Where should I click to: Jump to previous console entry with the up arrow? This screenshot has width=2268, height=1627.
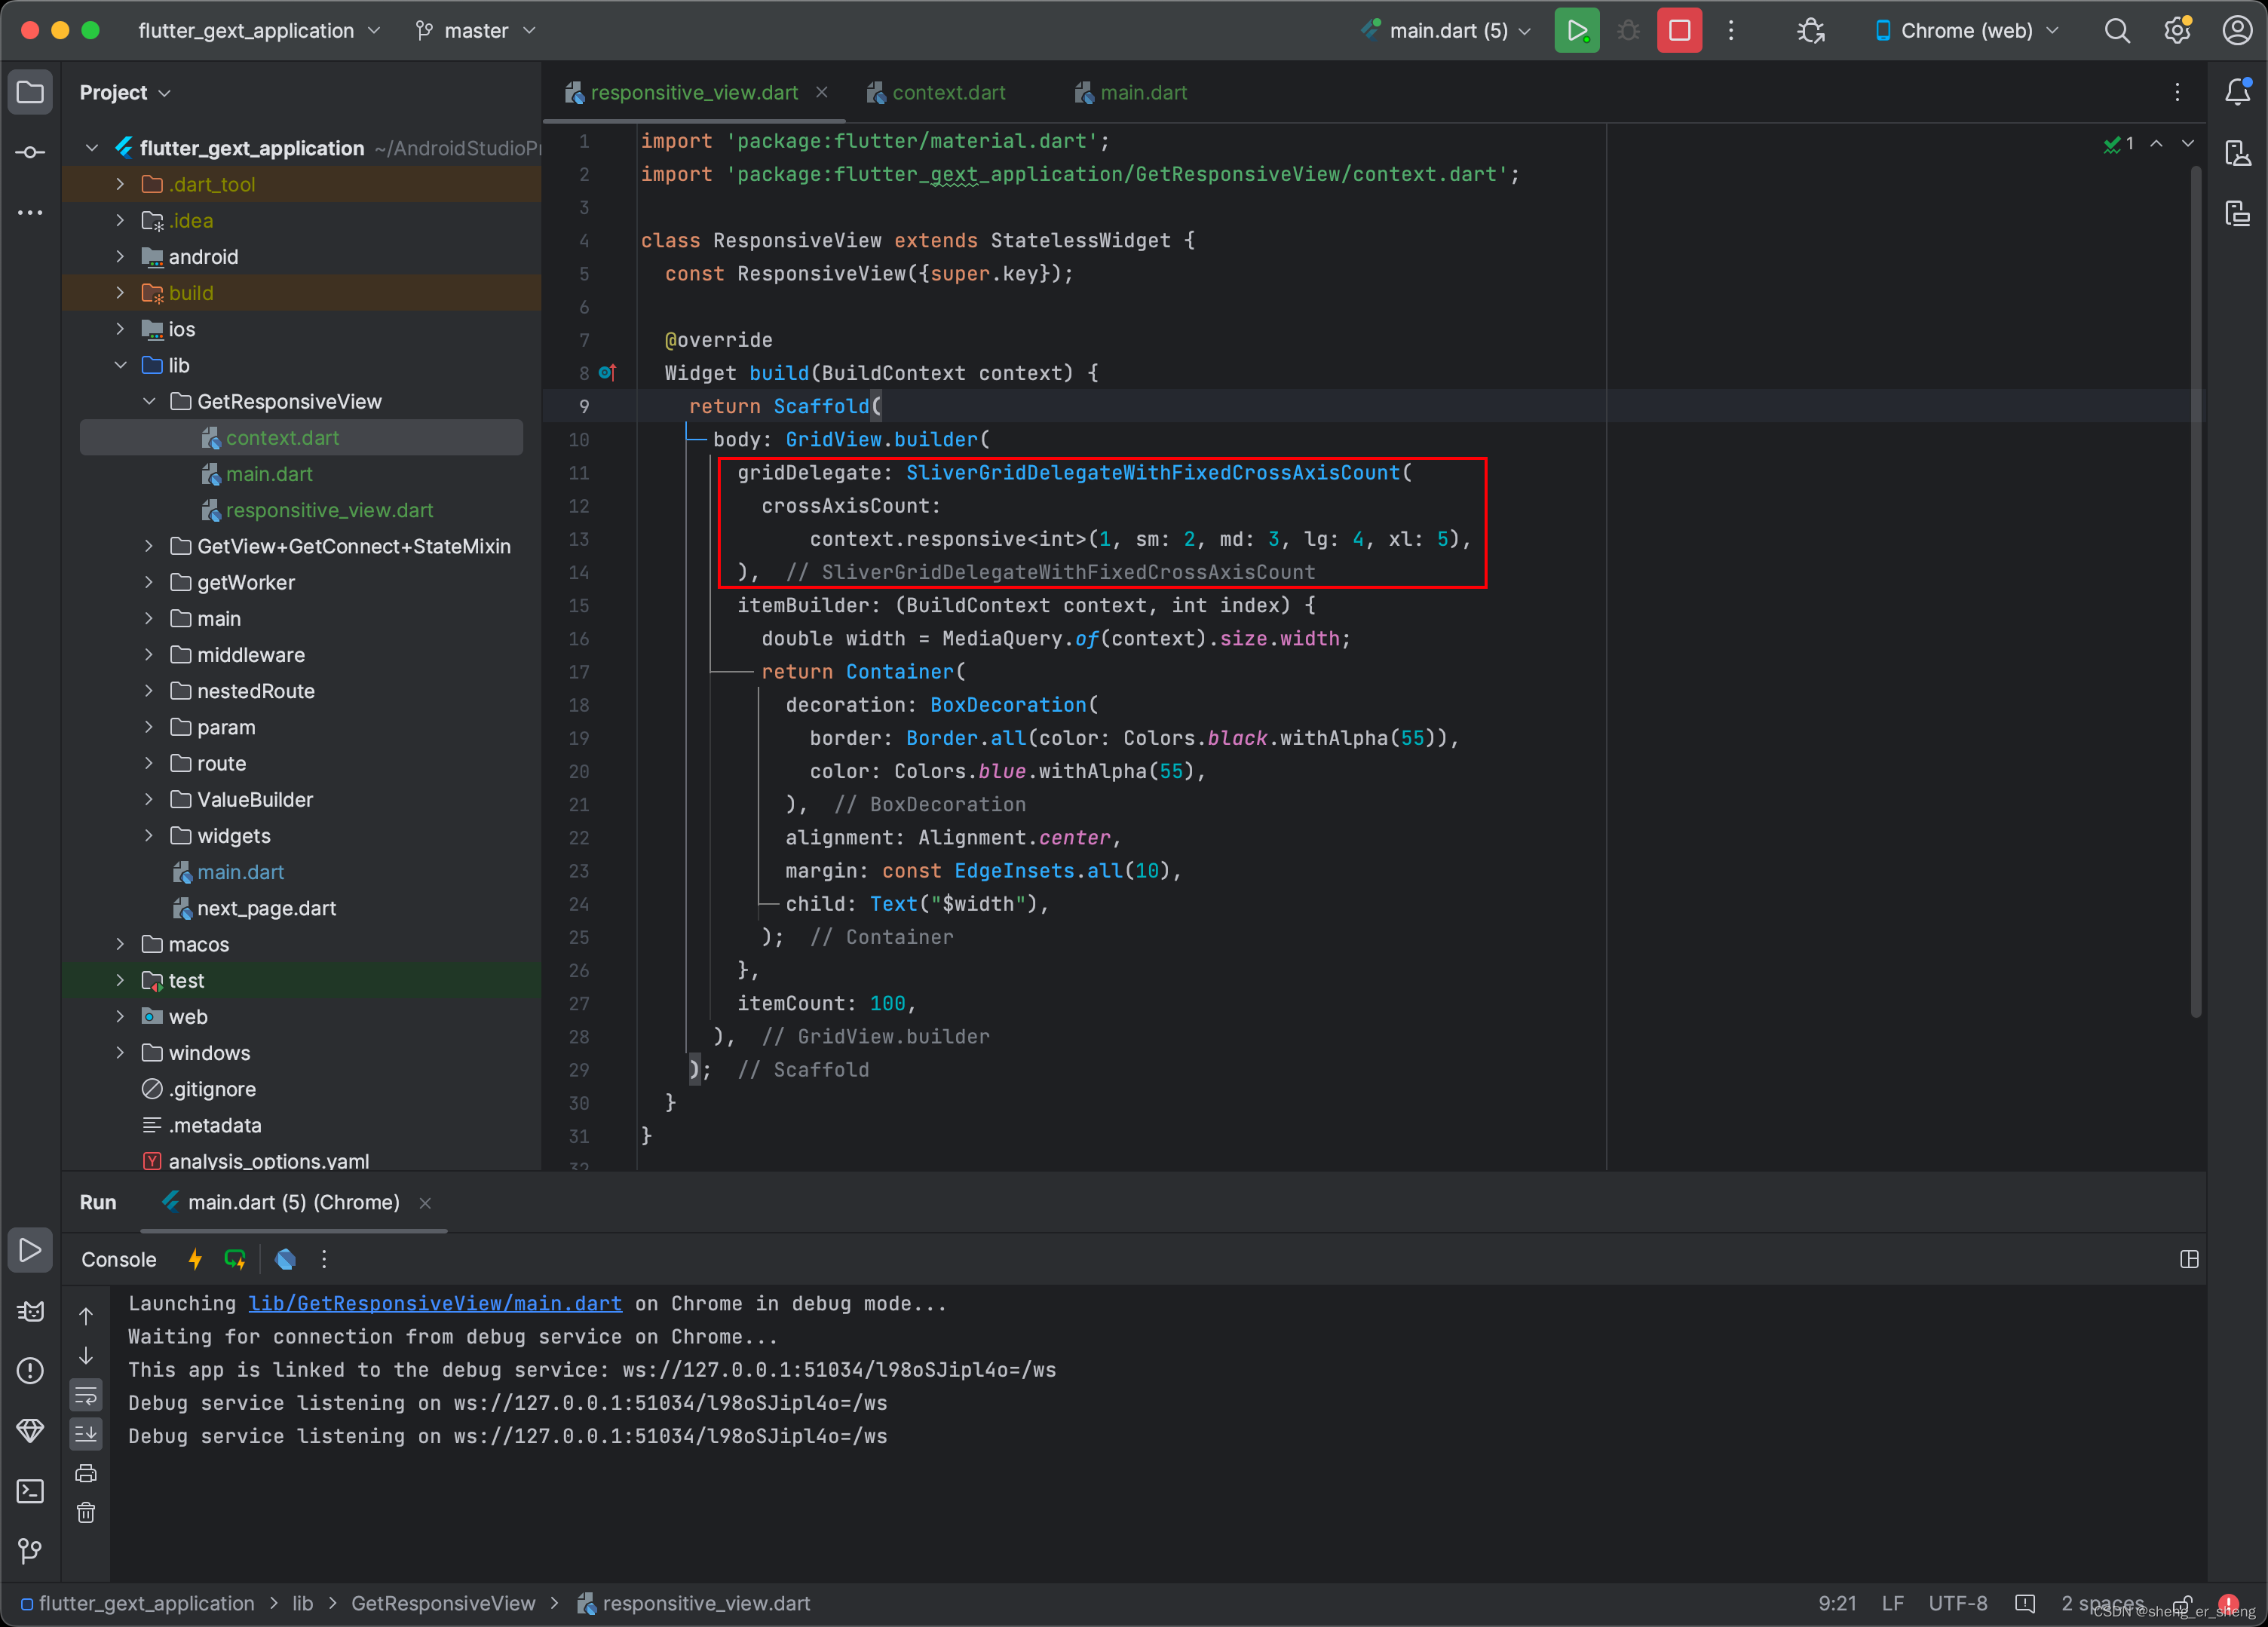[x=86, y=1316]
